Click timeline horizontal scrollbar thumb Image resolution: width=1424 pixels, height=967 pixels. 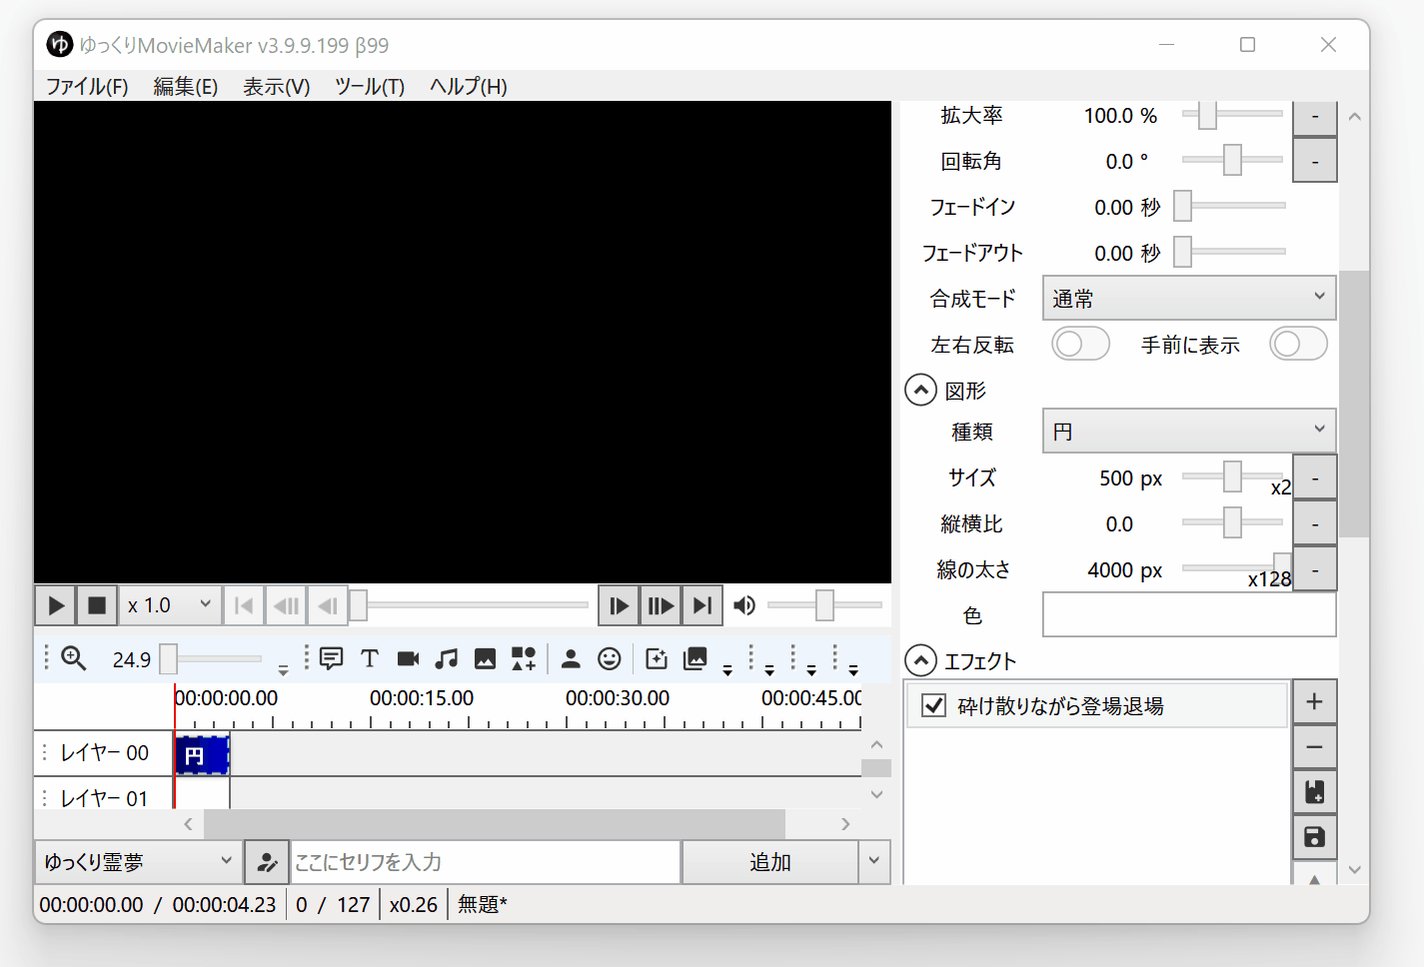pos(494,824)
